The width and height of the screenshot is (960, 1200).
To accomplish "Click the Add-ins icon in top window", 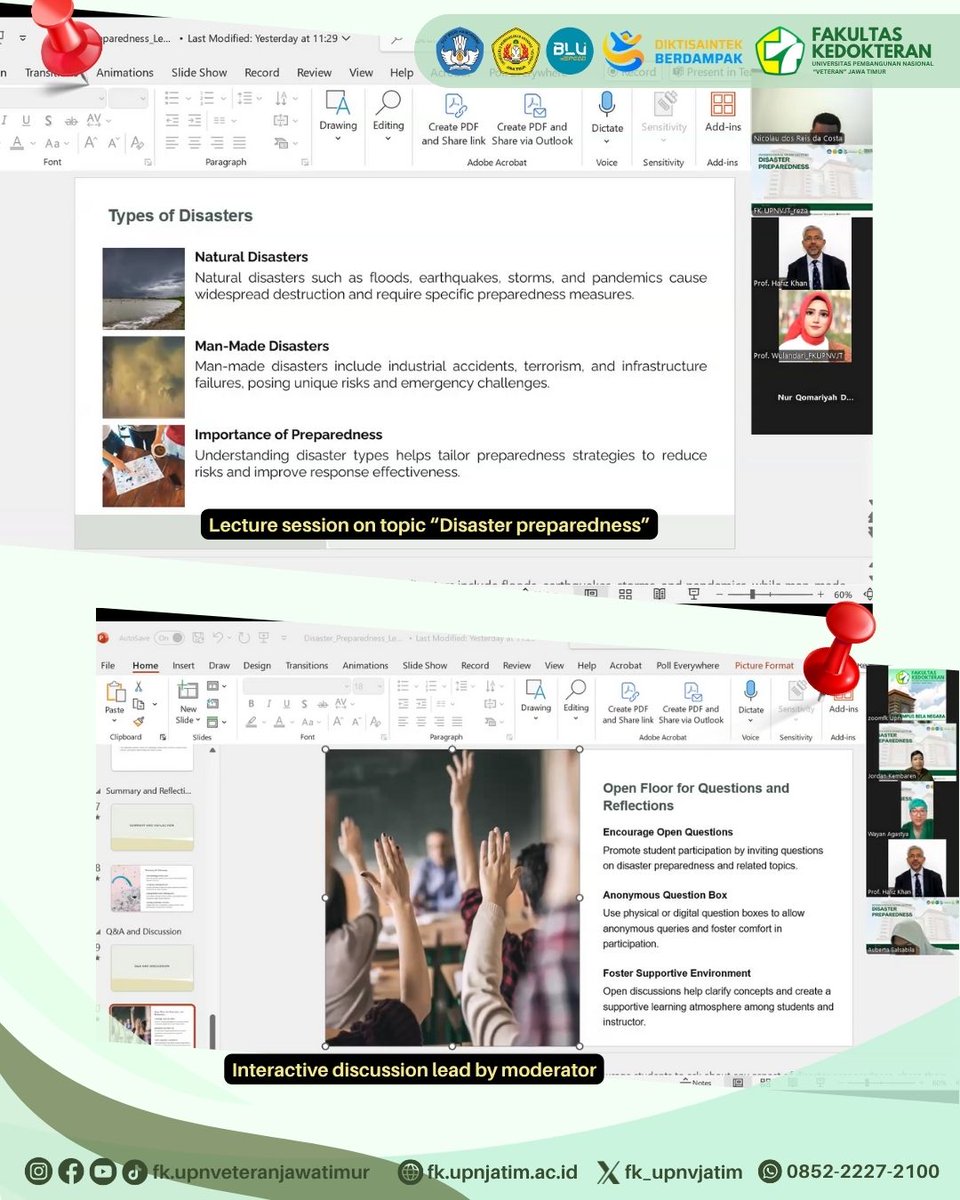I will click(722, 104).
